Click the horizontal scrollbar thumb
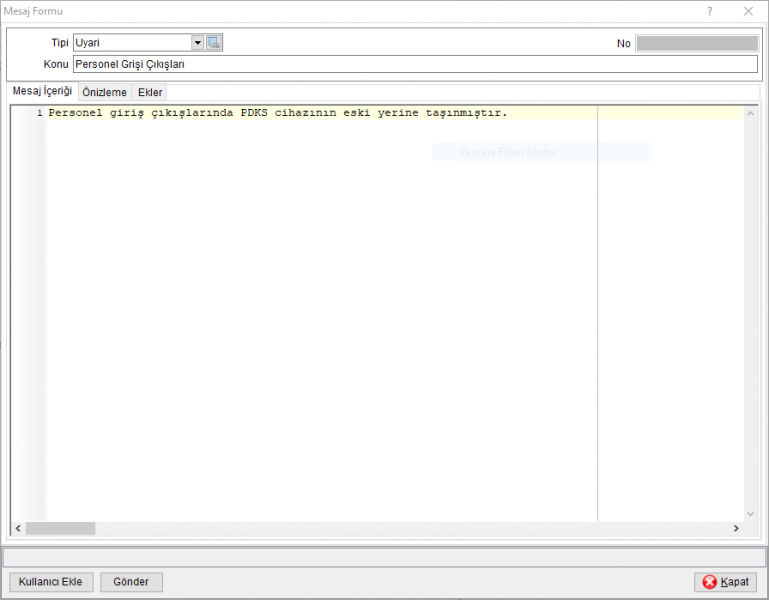769x600 pixels. [x=60, y=528]
